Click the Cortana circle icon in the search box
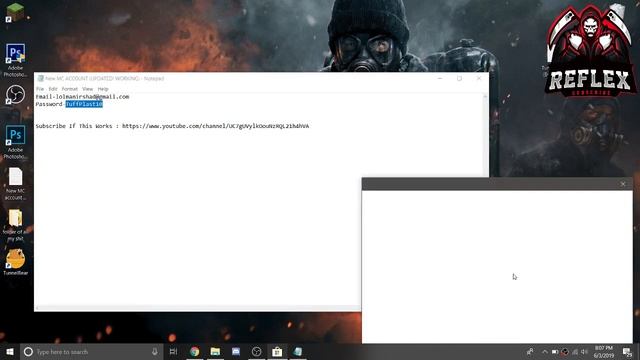 click(x=28, y=351)
